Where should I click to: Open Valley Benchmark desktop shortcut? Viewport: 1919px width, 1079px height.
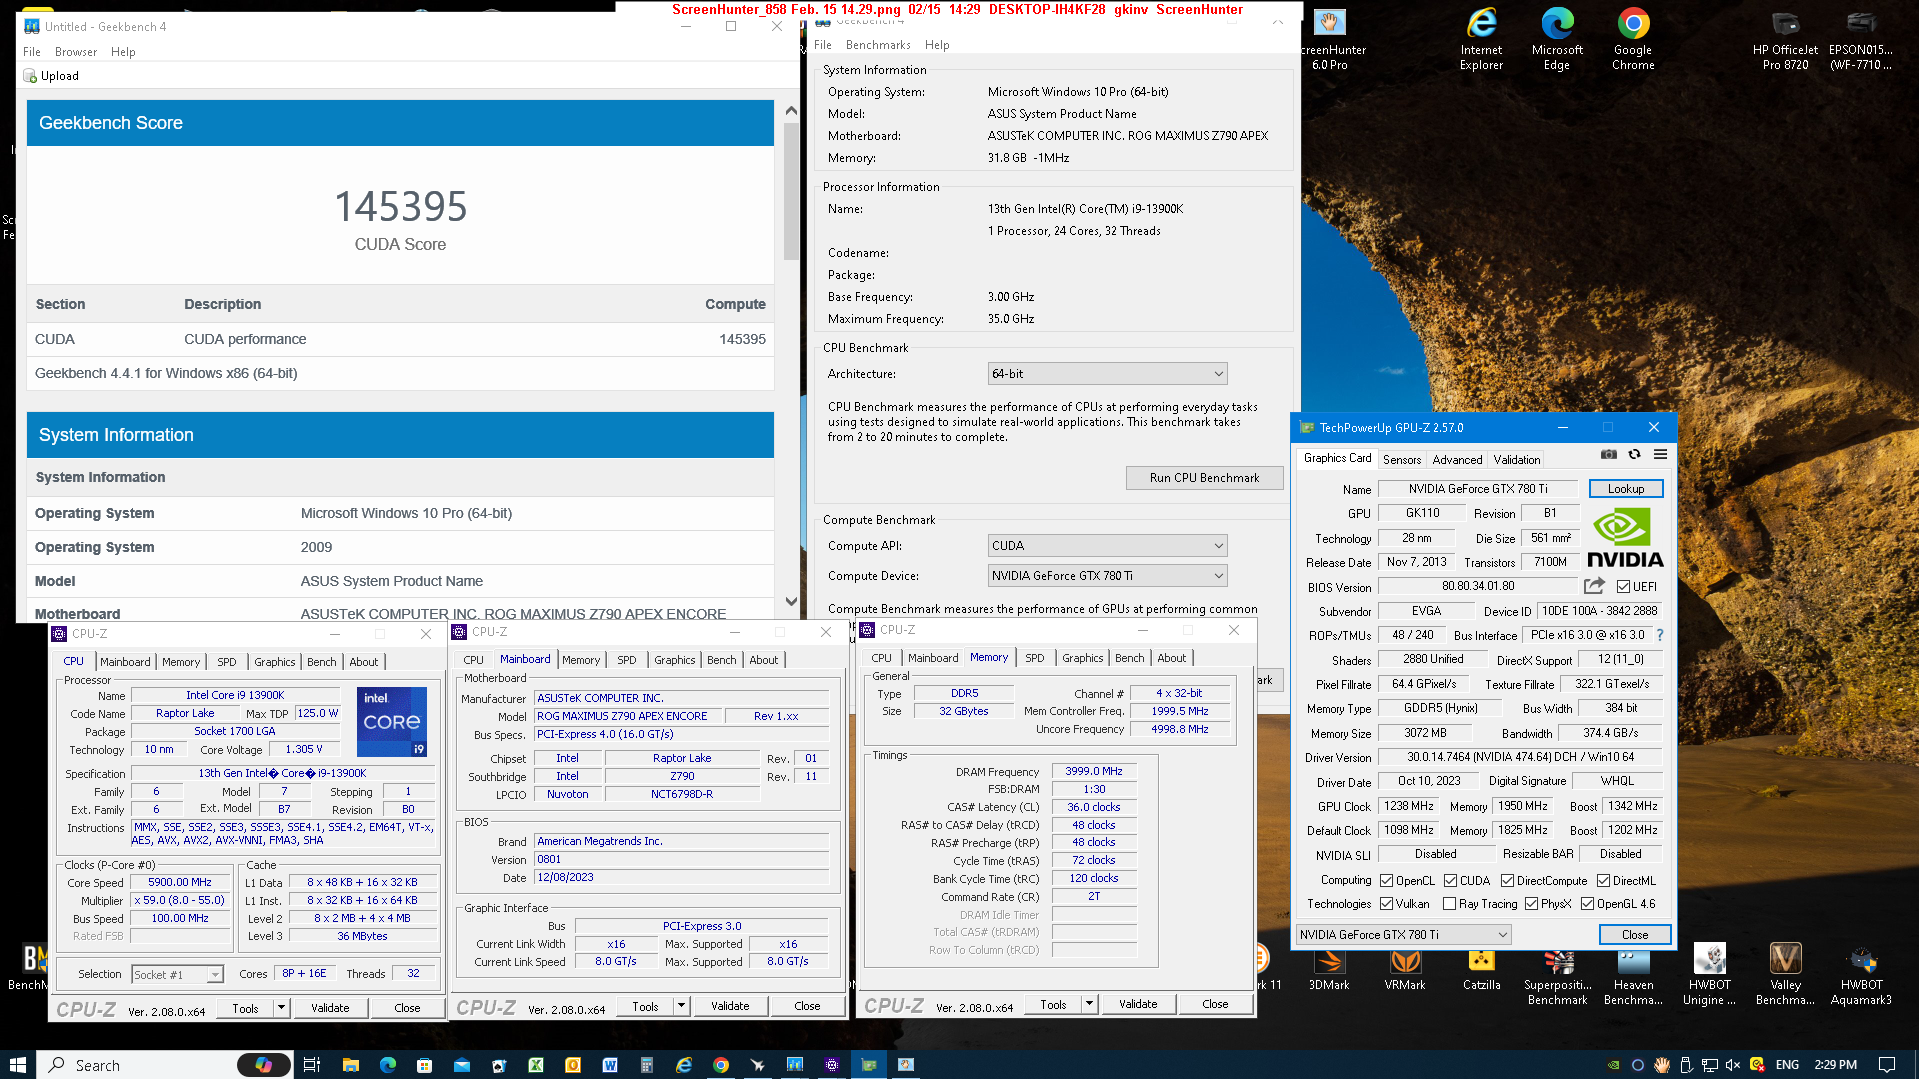point(1785,975)
